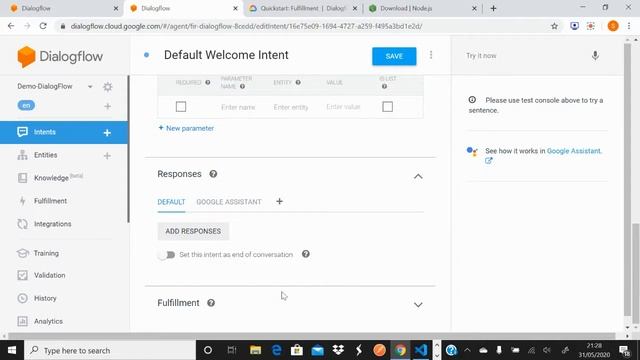Save the intent
The width and height of the screenshot is (640, 360).
tap(394, 56)
